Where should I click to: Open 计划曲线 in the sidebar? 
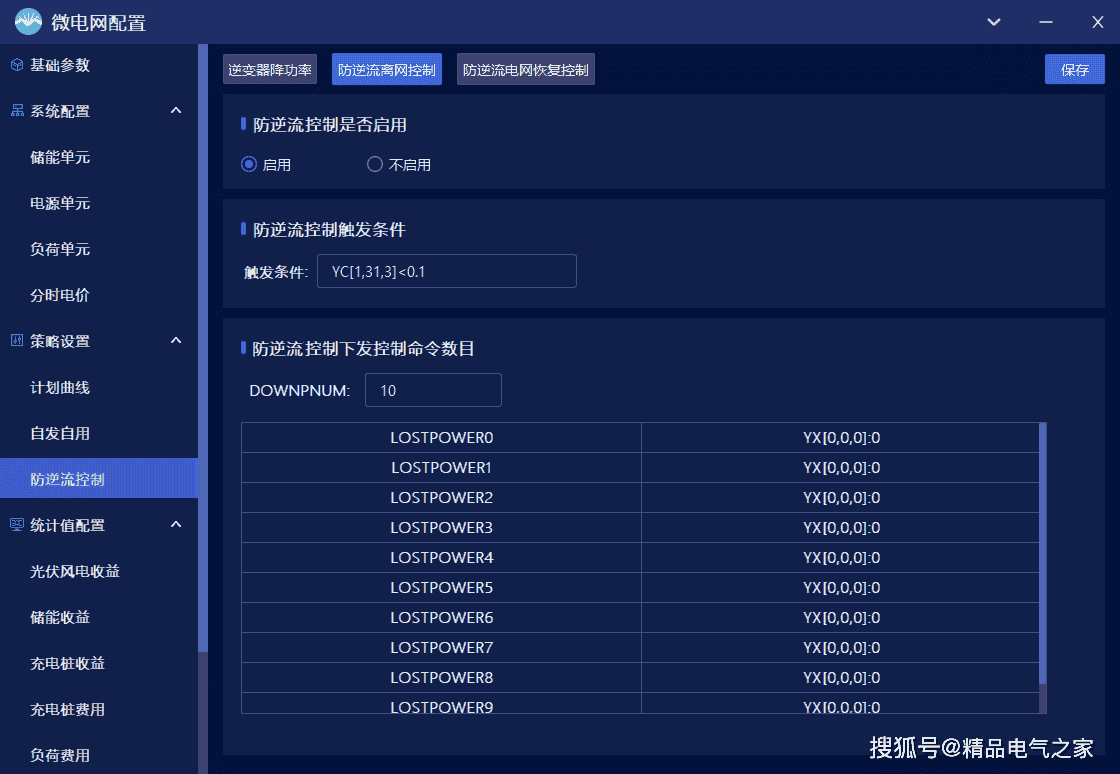pos(60,387)
